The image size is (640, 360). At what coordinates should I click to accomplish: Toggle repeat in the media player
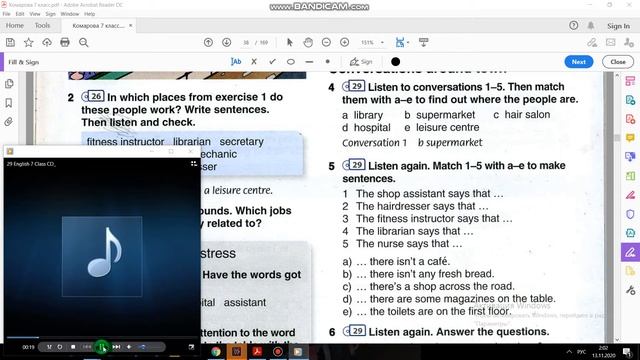(x=60, y=347)
